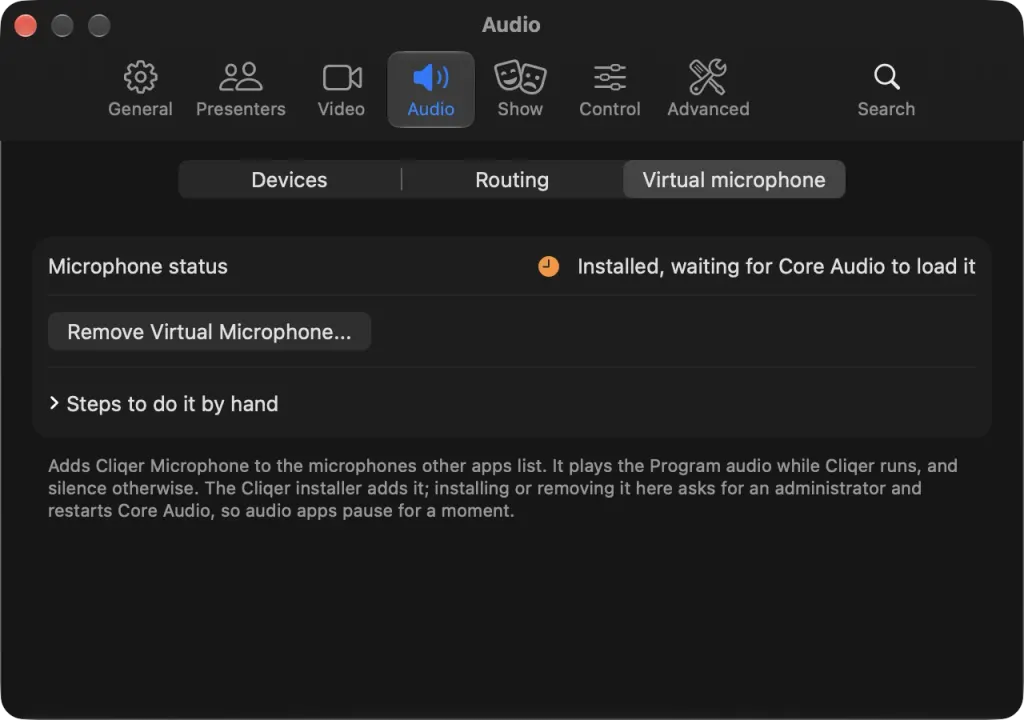
Task: Switch to the Devices tab
Action: tap(289, 180)
